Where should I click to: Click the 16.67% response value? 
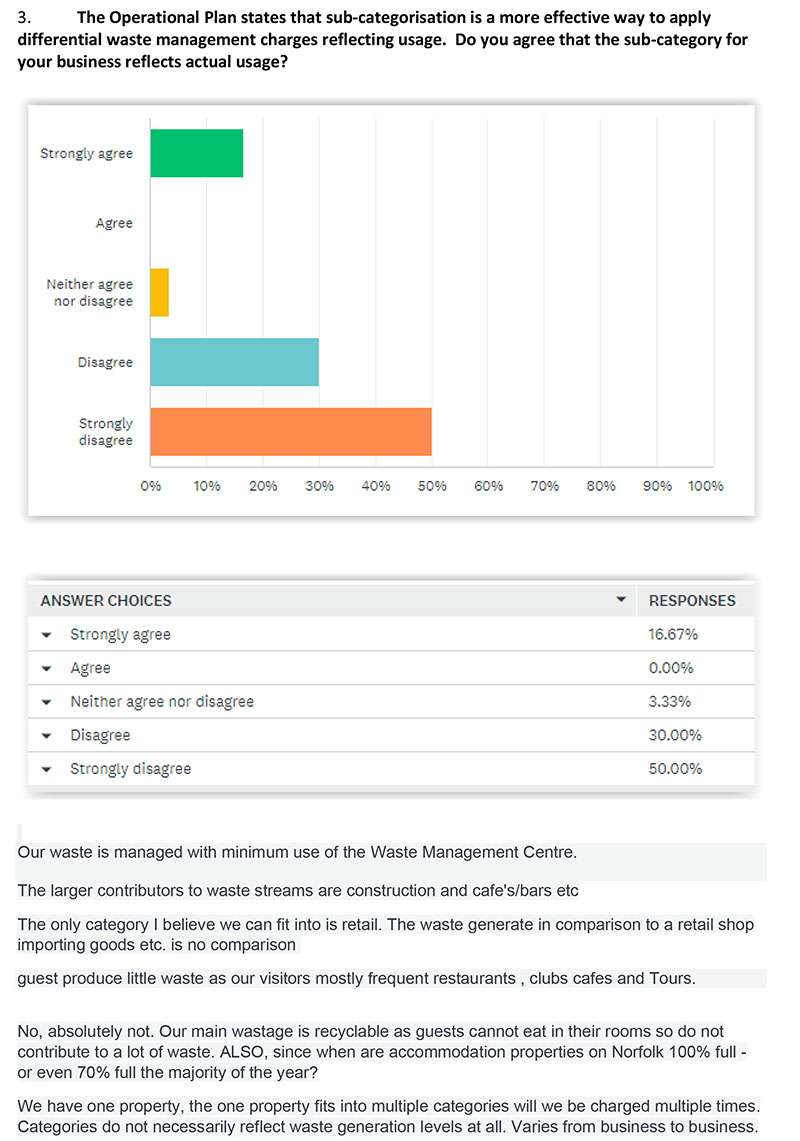[673, 635]
